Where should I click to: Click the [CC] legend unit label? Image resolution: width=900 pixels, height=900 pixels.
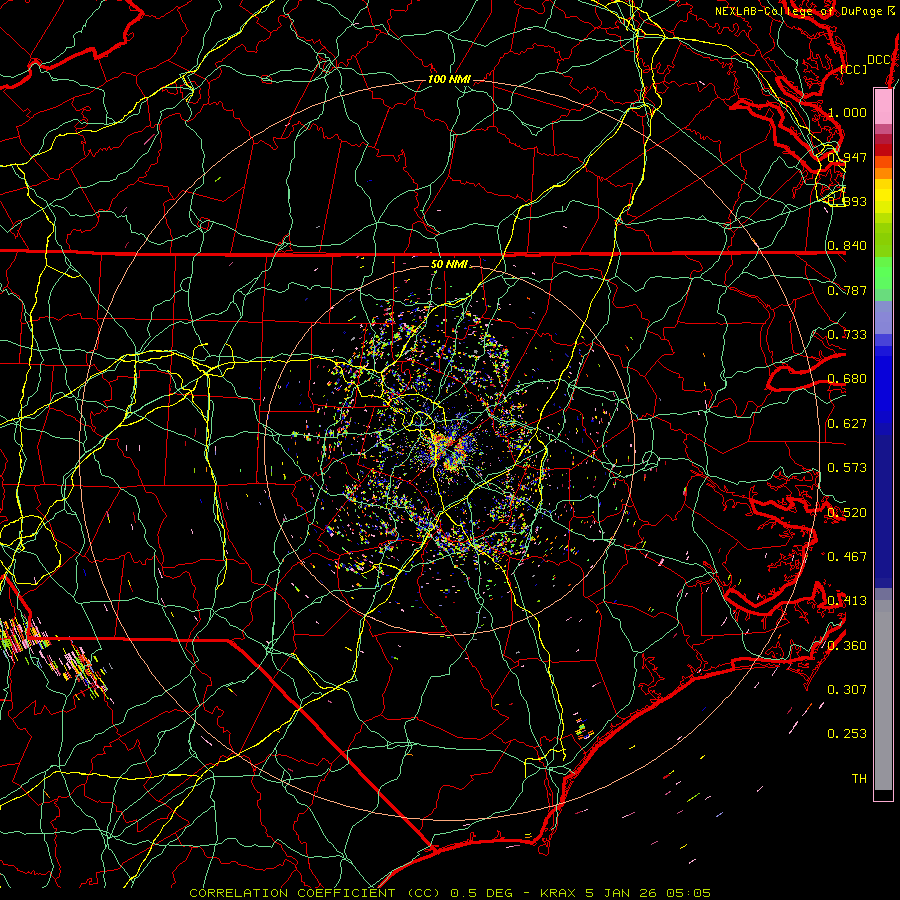(854, 69)
